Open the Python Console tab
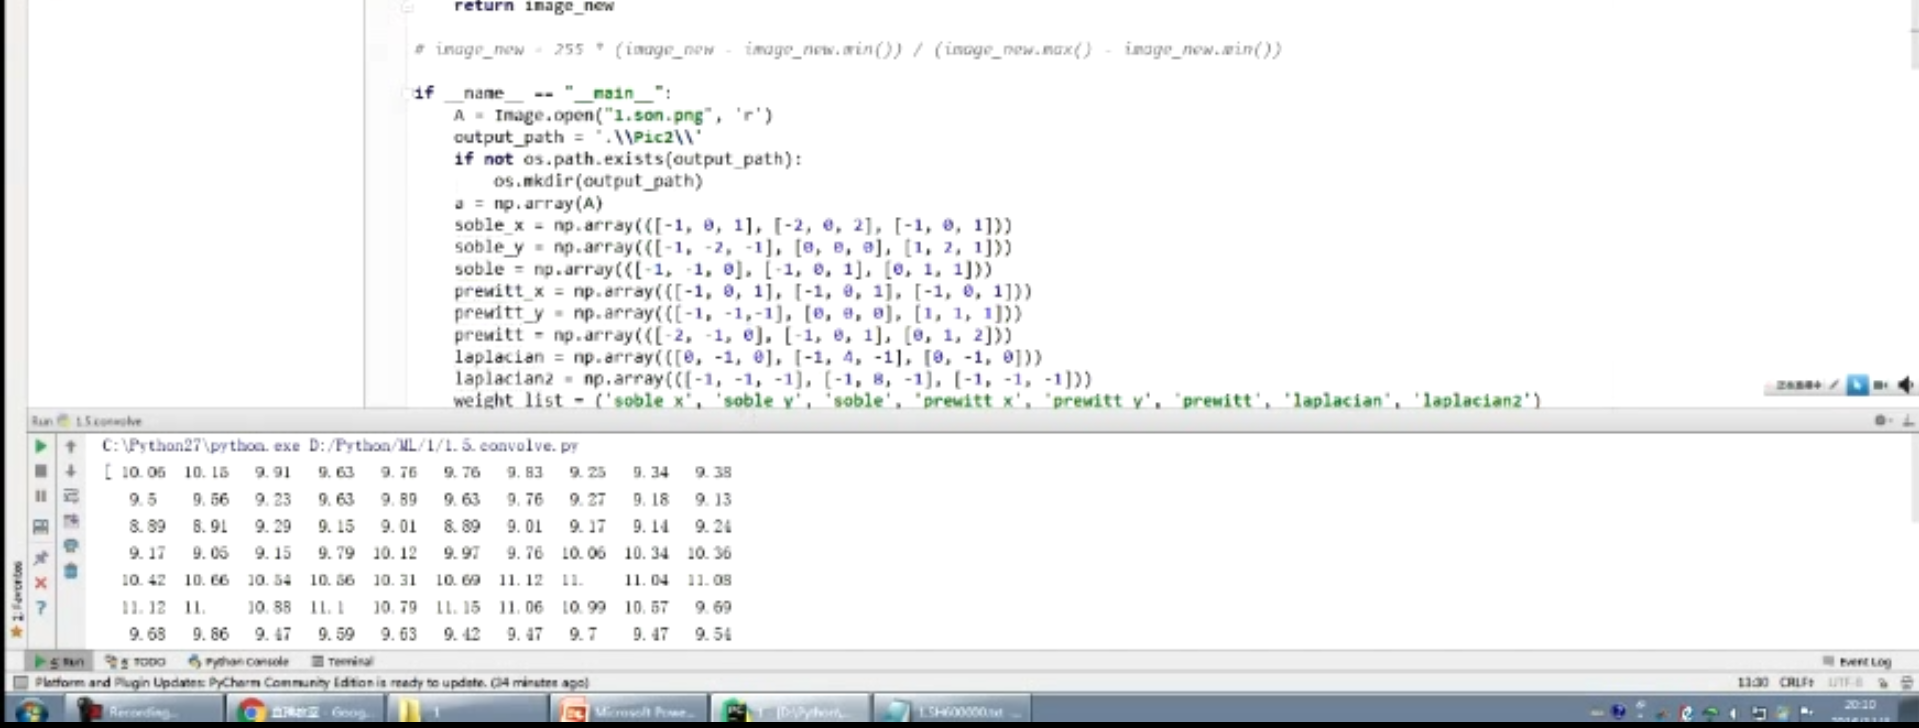1919x728 pixels. 238,662
